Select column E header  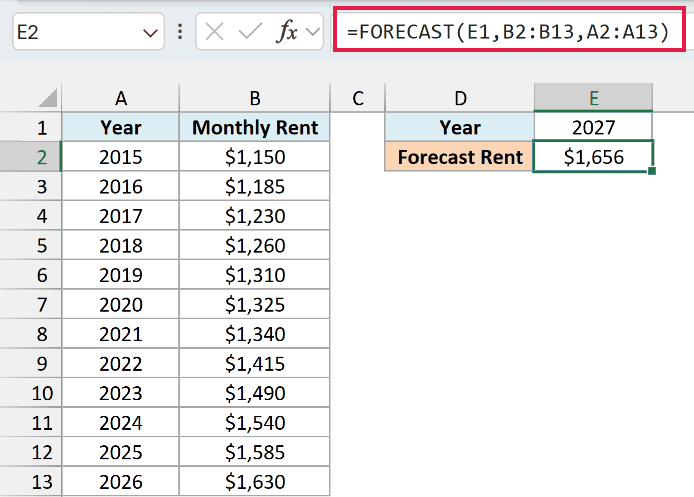pyautogui.click(x=594, y=98)
